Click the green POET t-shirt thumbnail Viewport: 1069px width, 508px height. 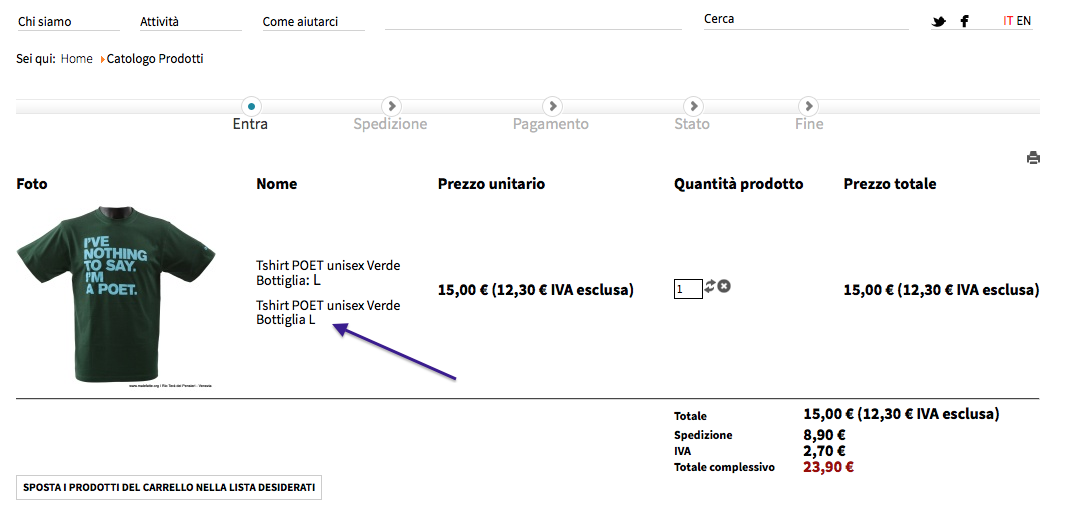tap(116, 294)
